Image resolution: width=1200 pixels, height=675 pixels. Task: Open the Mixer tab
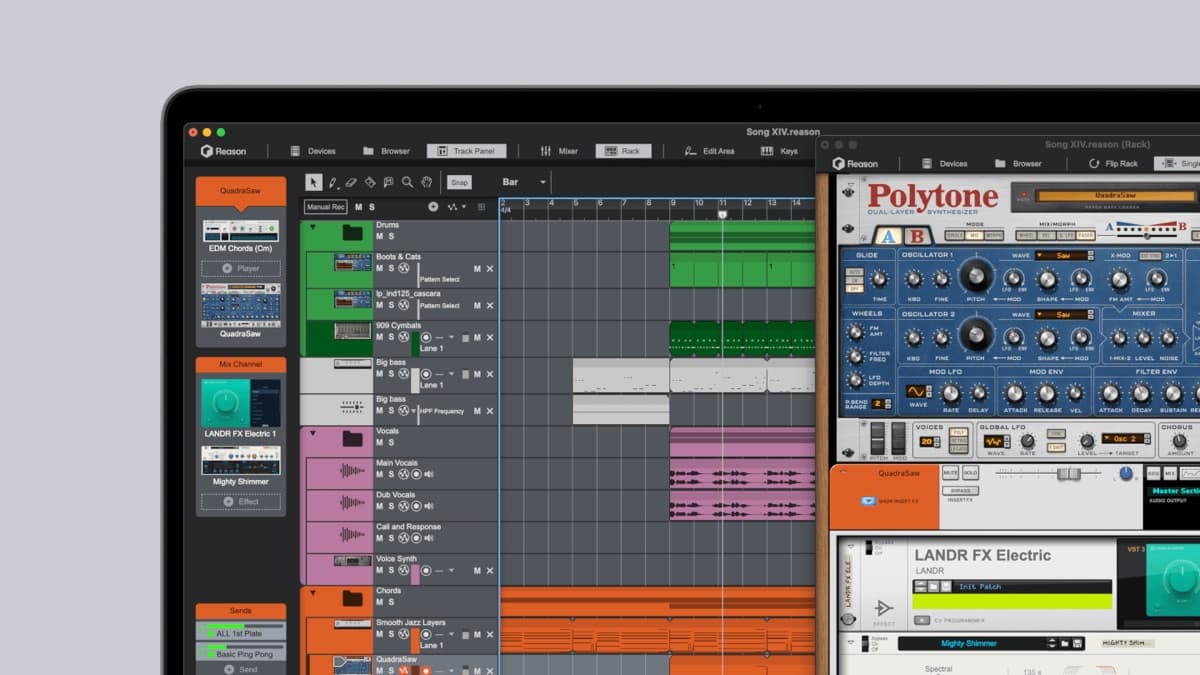[559, 151]
